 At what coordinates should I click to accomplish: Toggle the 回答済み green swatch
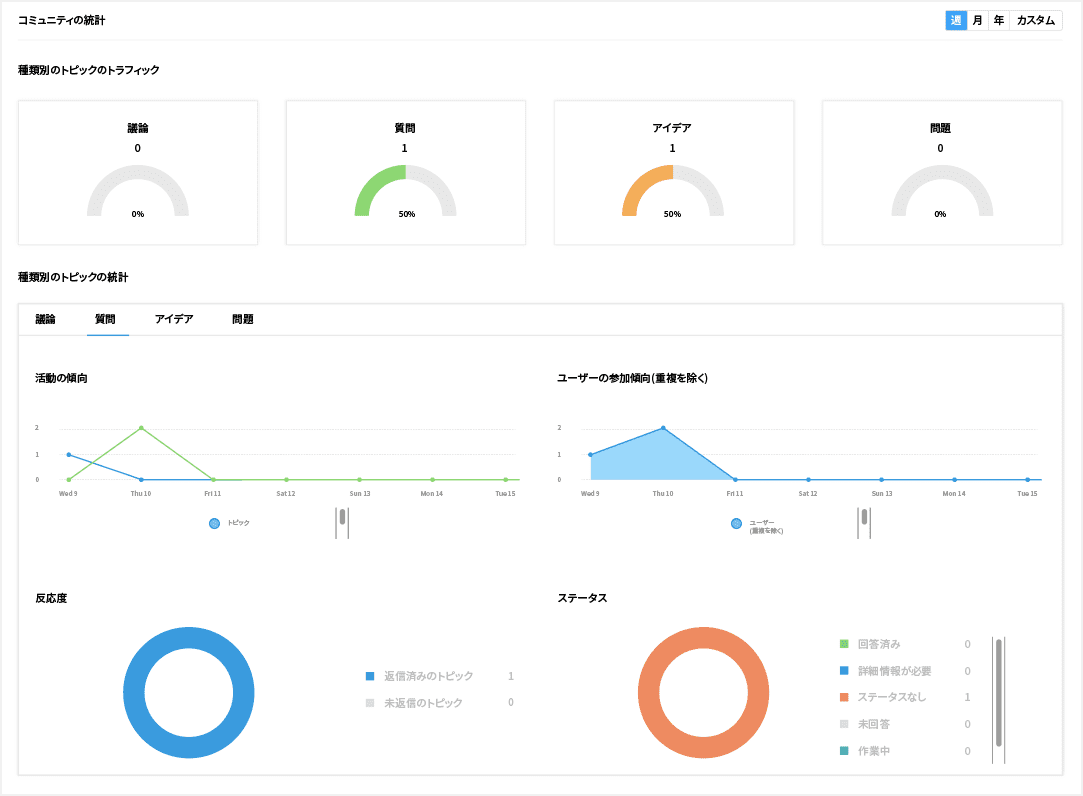click(x=844, y=644)
